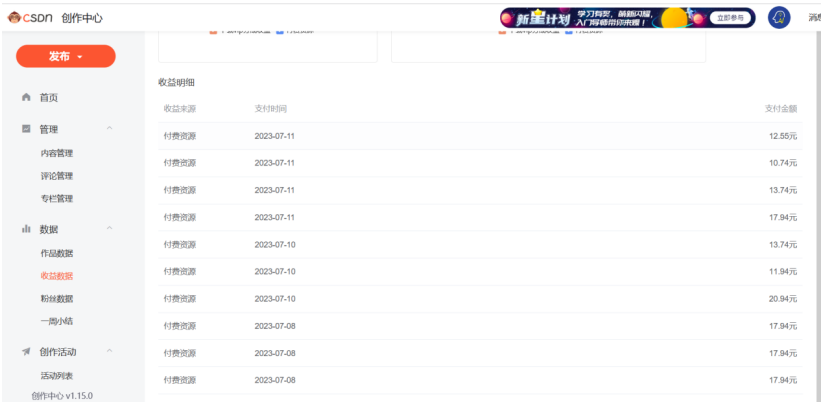Collapse the 数据 section chevron
This screenshot has width=821, height=406.
pyautogui.click(x=109, y=228)
